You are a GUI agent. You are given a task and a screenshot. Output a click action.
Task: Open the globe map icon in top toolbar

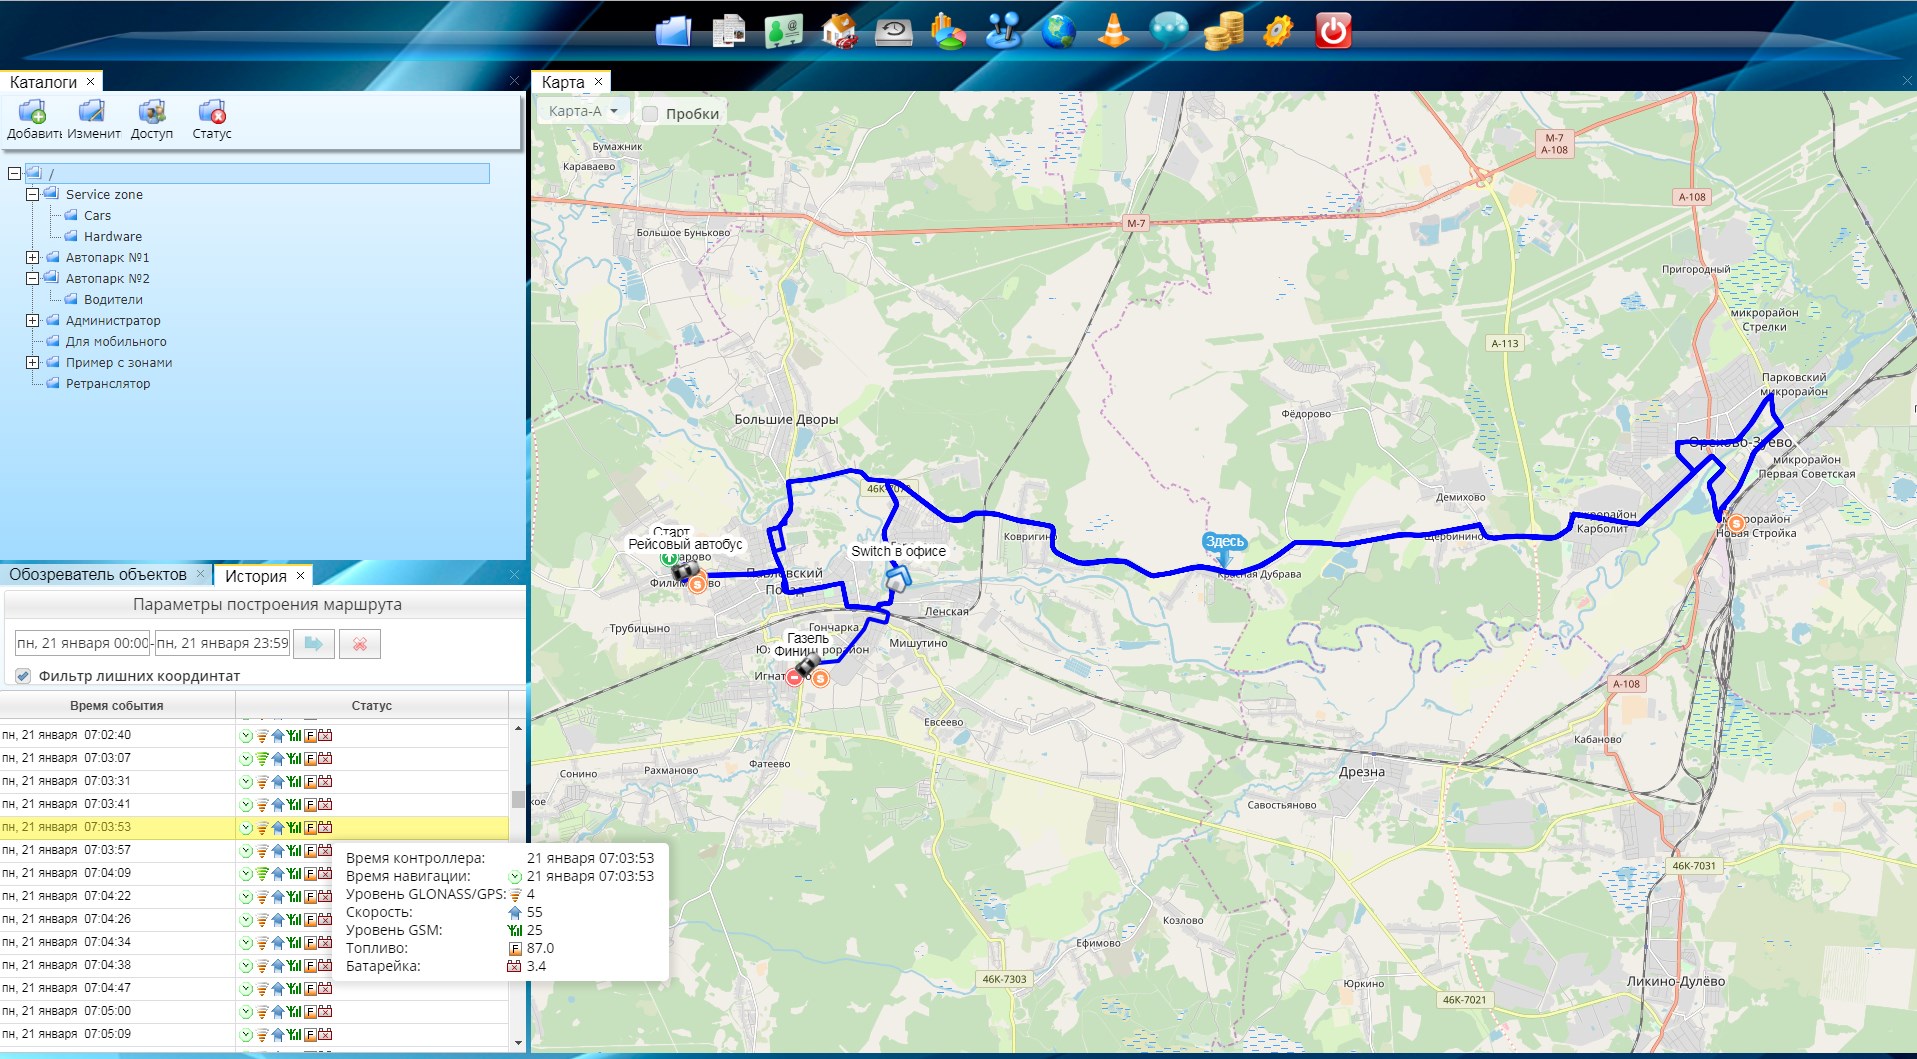(1058, 31)
